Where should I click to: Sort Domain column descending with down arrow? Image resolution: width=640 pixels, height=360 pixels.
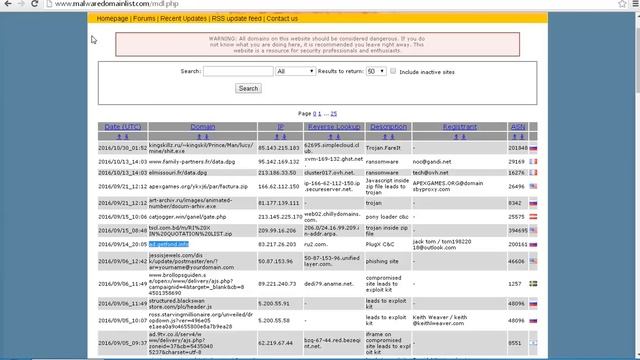(x=207, y=137)
